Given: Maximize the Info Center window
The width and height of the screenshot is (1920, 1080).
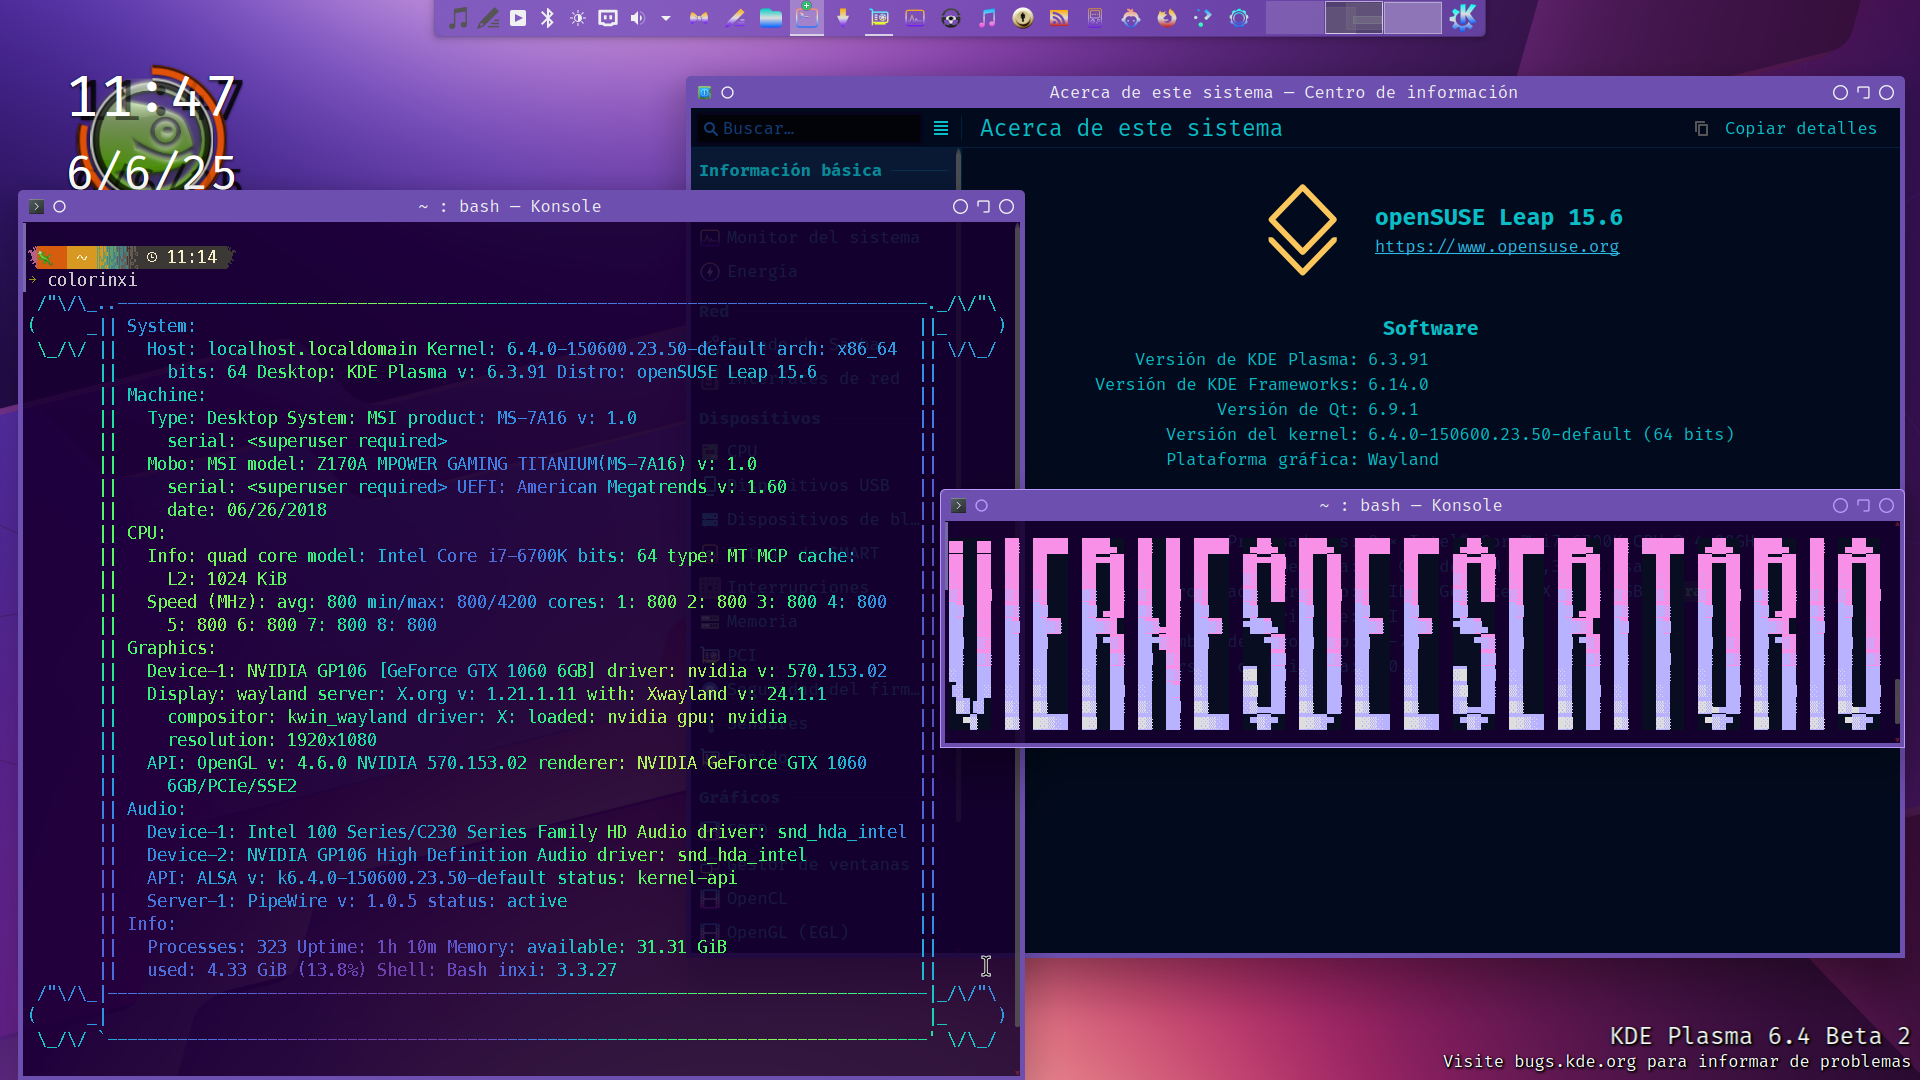Looking at the screenshot, I should coord(1863,93).
